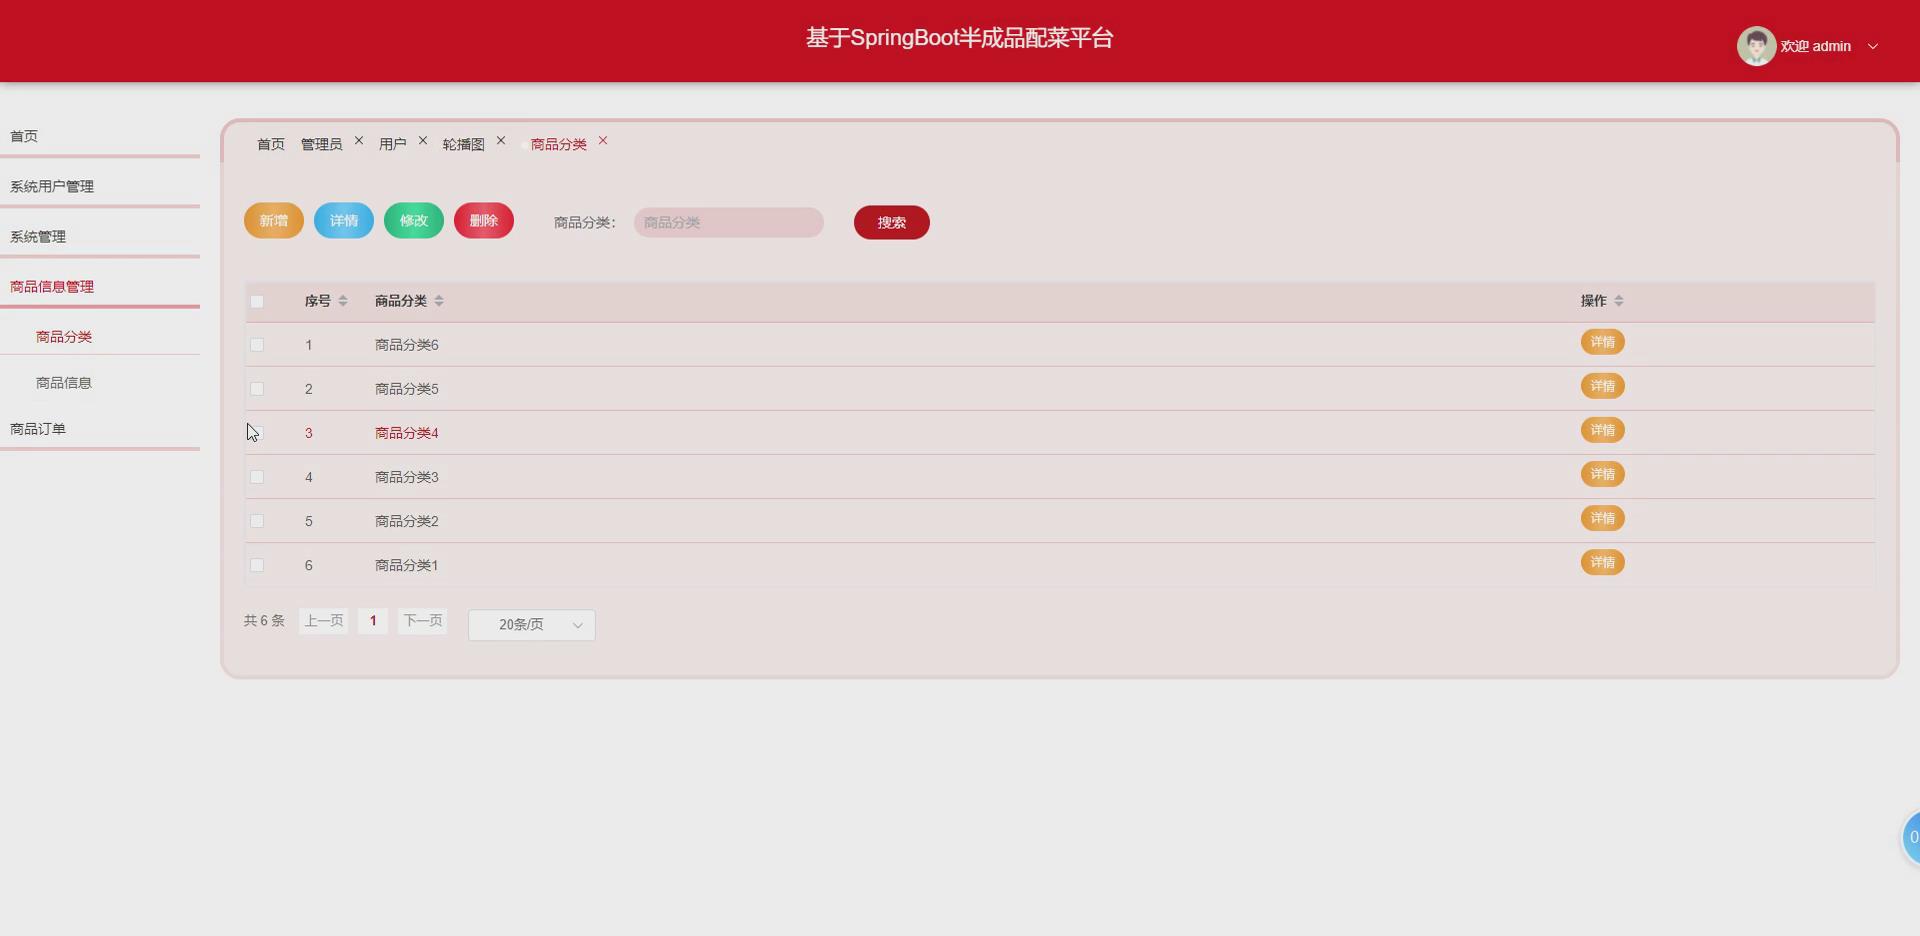Screen dimensions: 1920x936
Task: Click the 欢迎 admin text
Action: tap(1816, 46)
